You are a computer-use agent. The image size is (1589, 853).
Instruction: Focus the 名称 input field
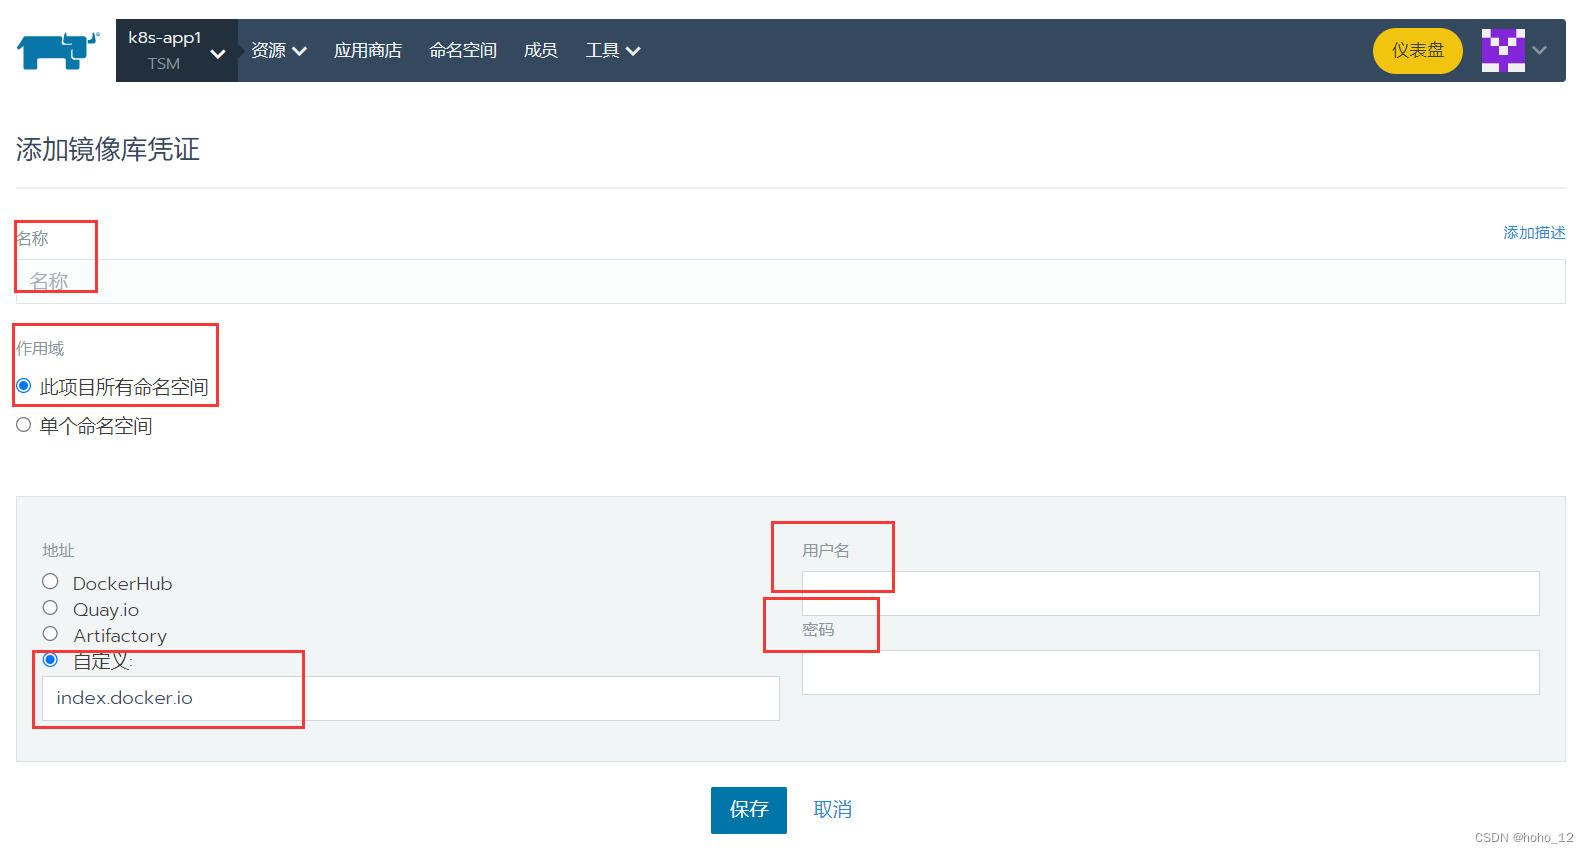click(x=791, y=281)
